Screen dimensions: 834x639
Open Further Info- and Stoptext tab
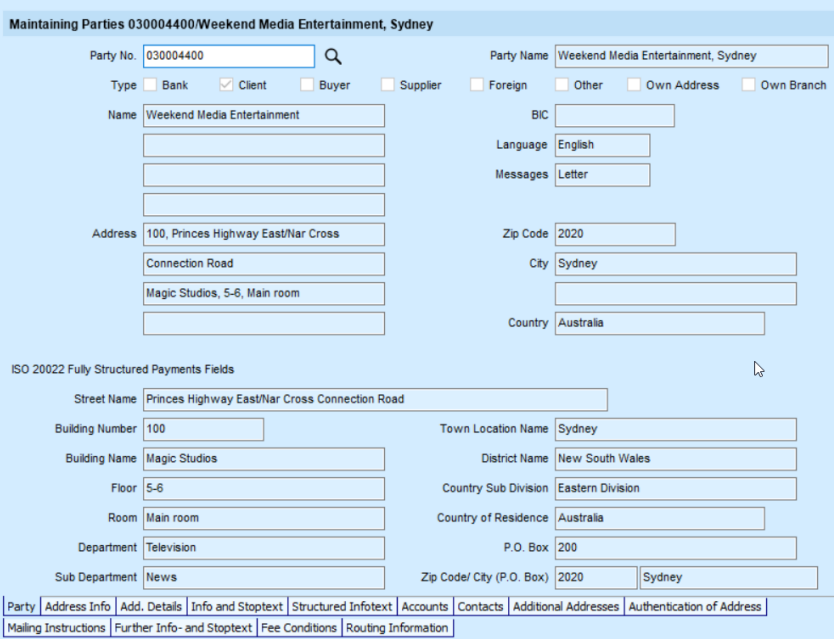[x=183, y=628]
